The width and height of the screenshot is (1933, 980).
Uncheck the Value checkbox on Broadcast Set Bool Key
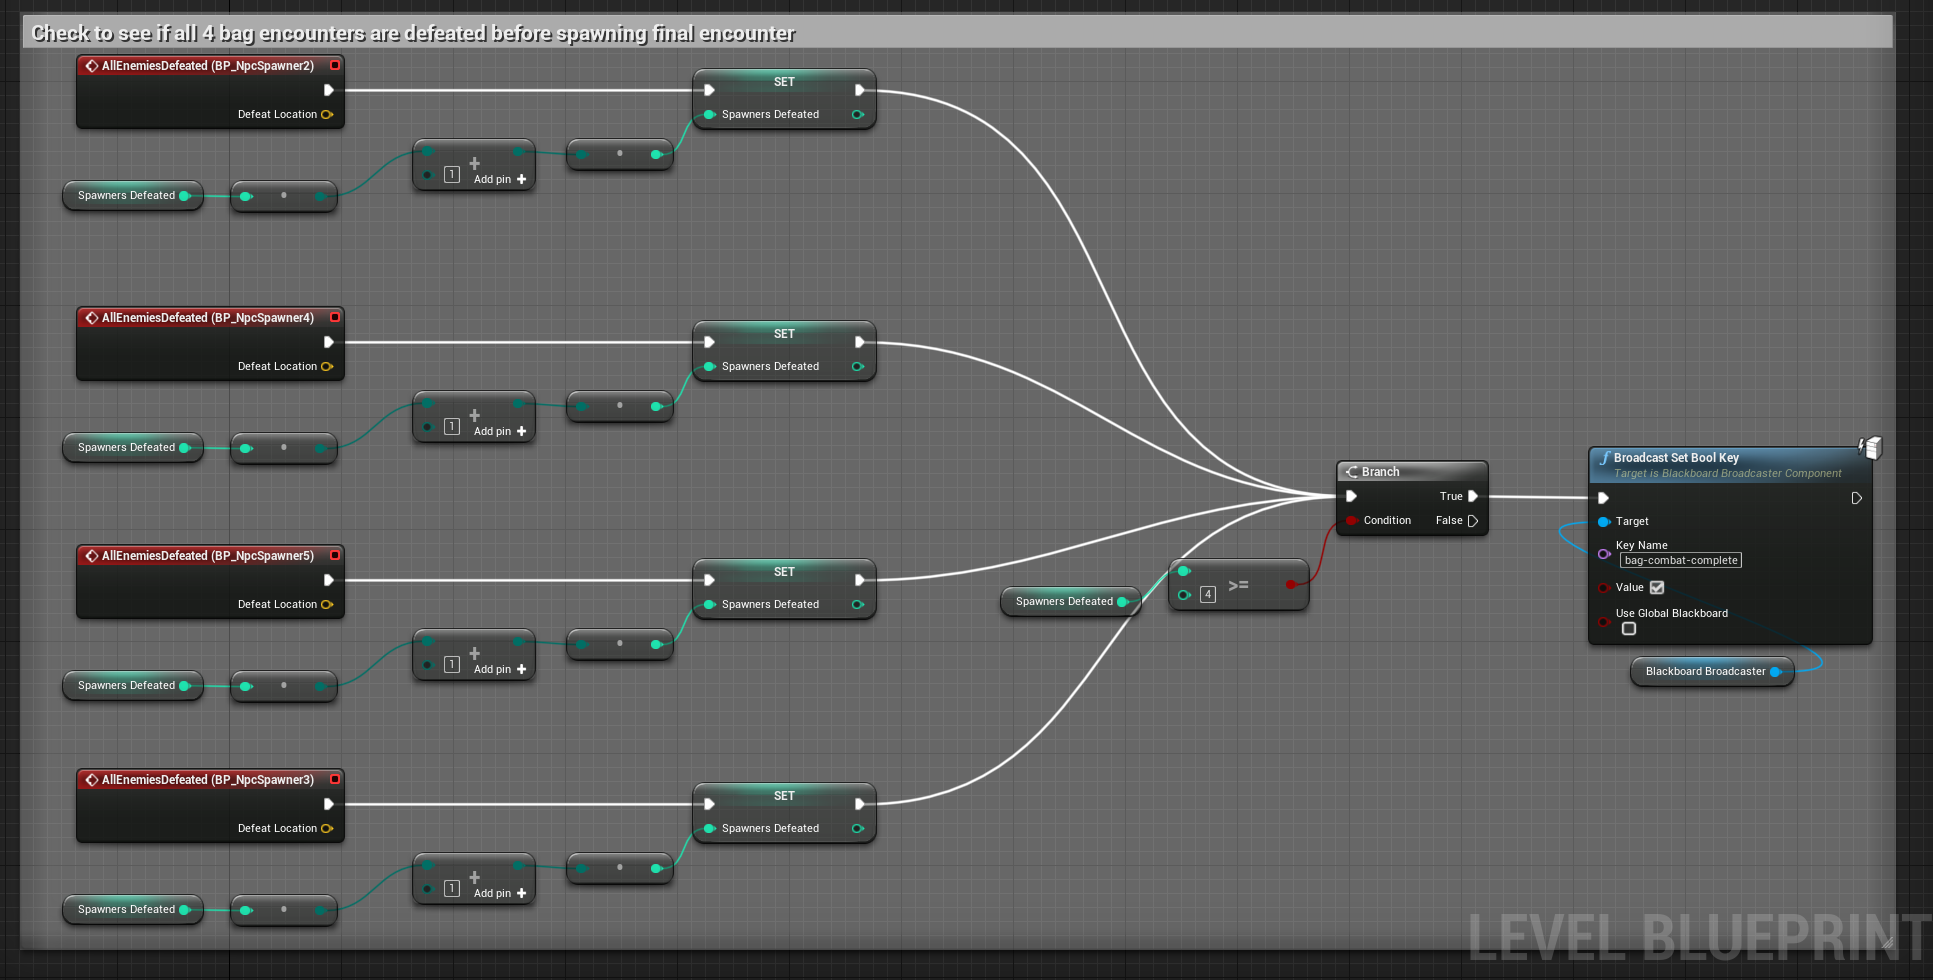1657,588
